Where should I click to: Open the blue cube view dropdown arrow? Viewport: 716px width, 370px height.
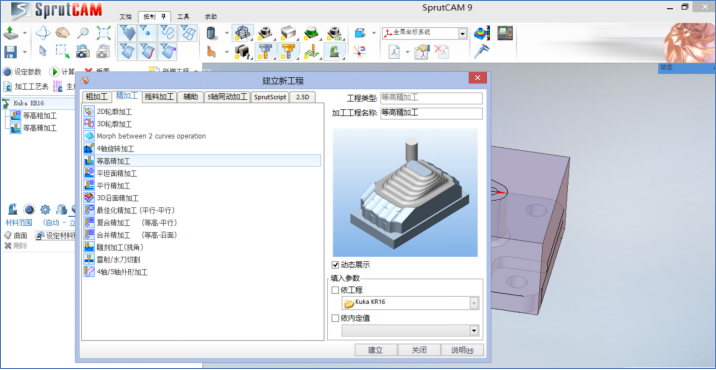pyautogui.click(x=374, y=33)
